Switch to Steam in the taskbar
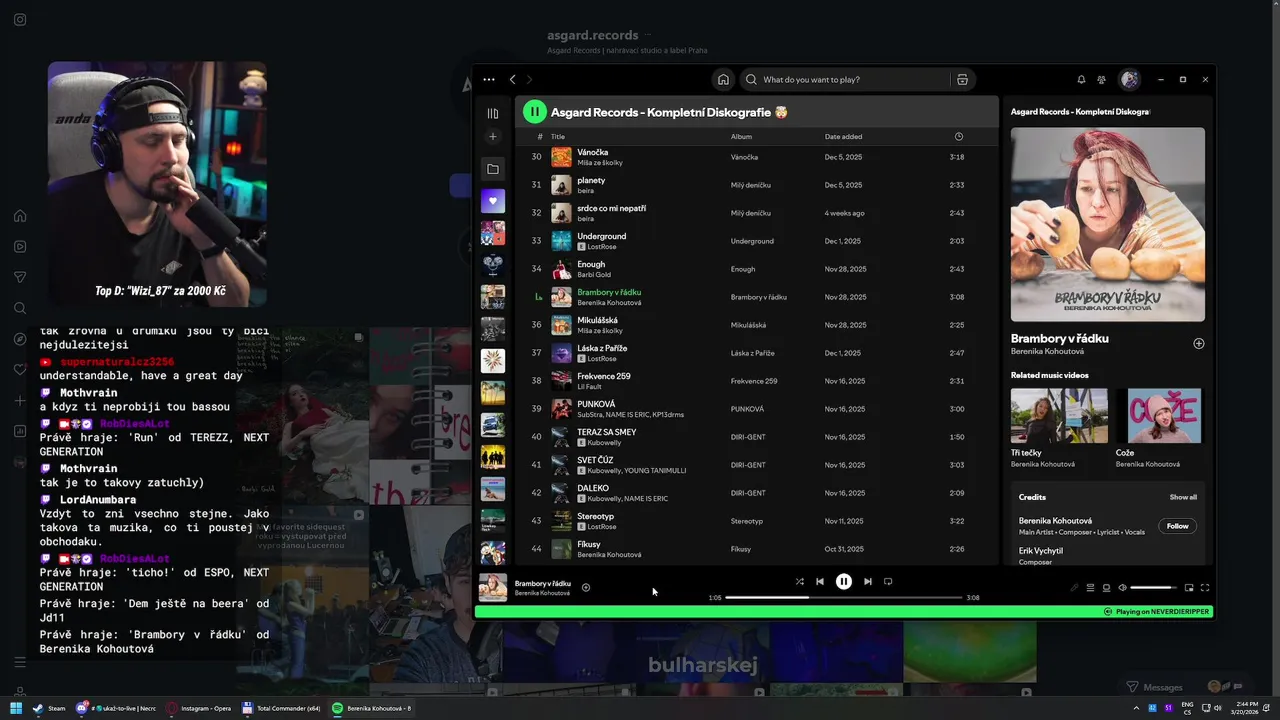The image size is (1280, 720). point(49,708)
